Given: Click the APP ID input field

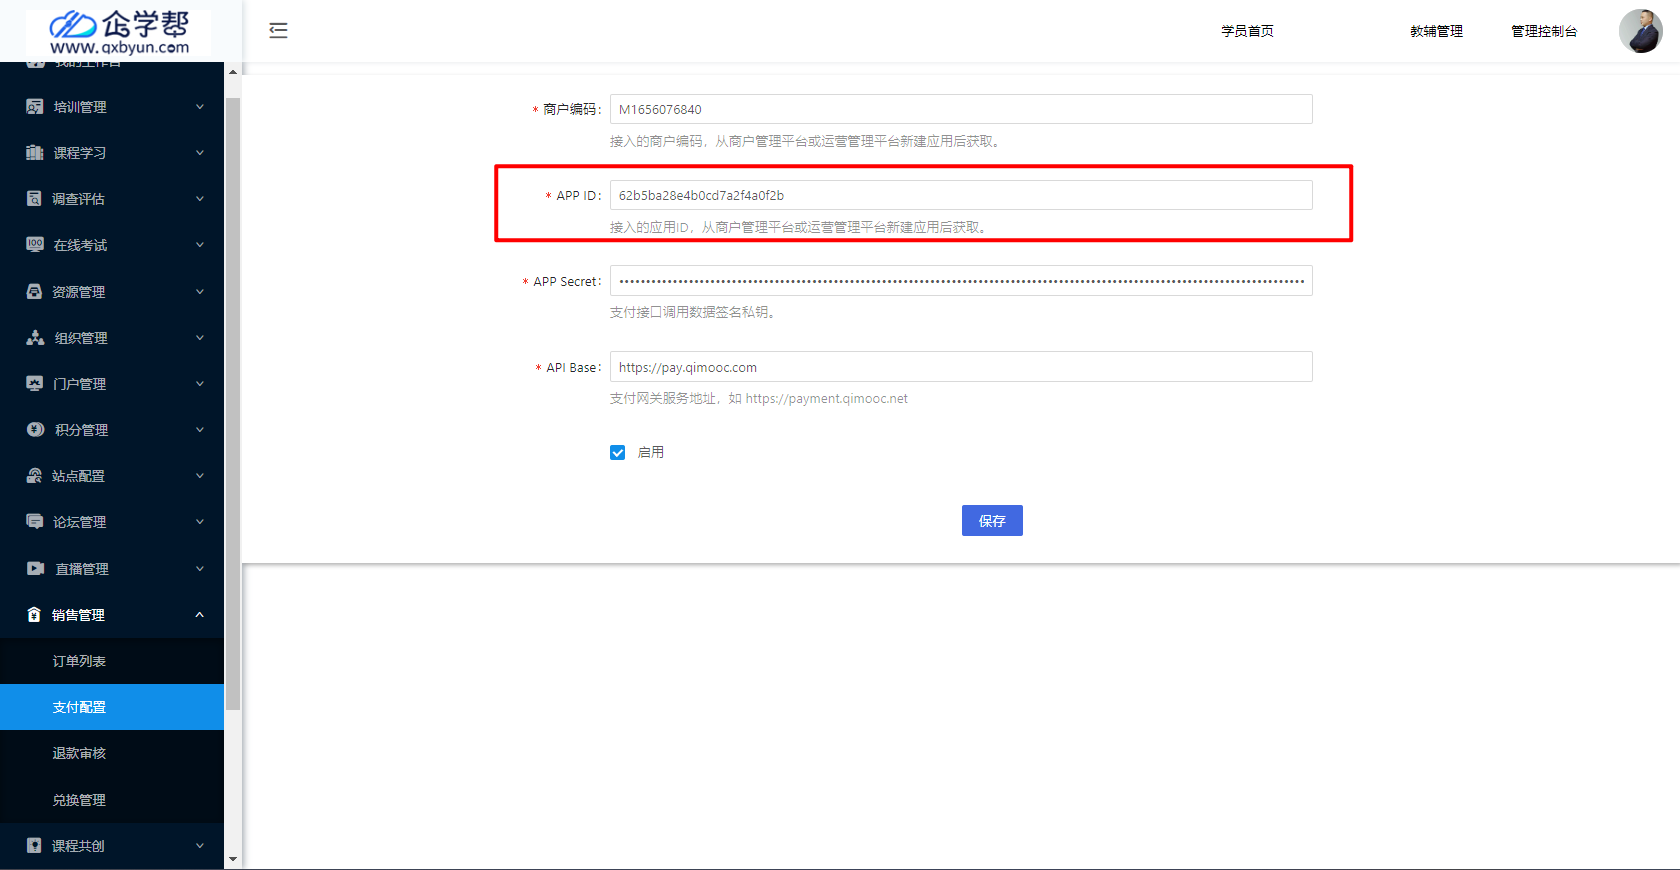Looking at the screenshot, I should click(961, 195).
